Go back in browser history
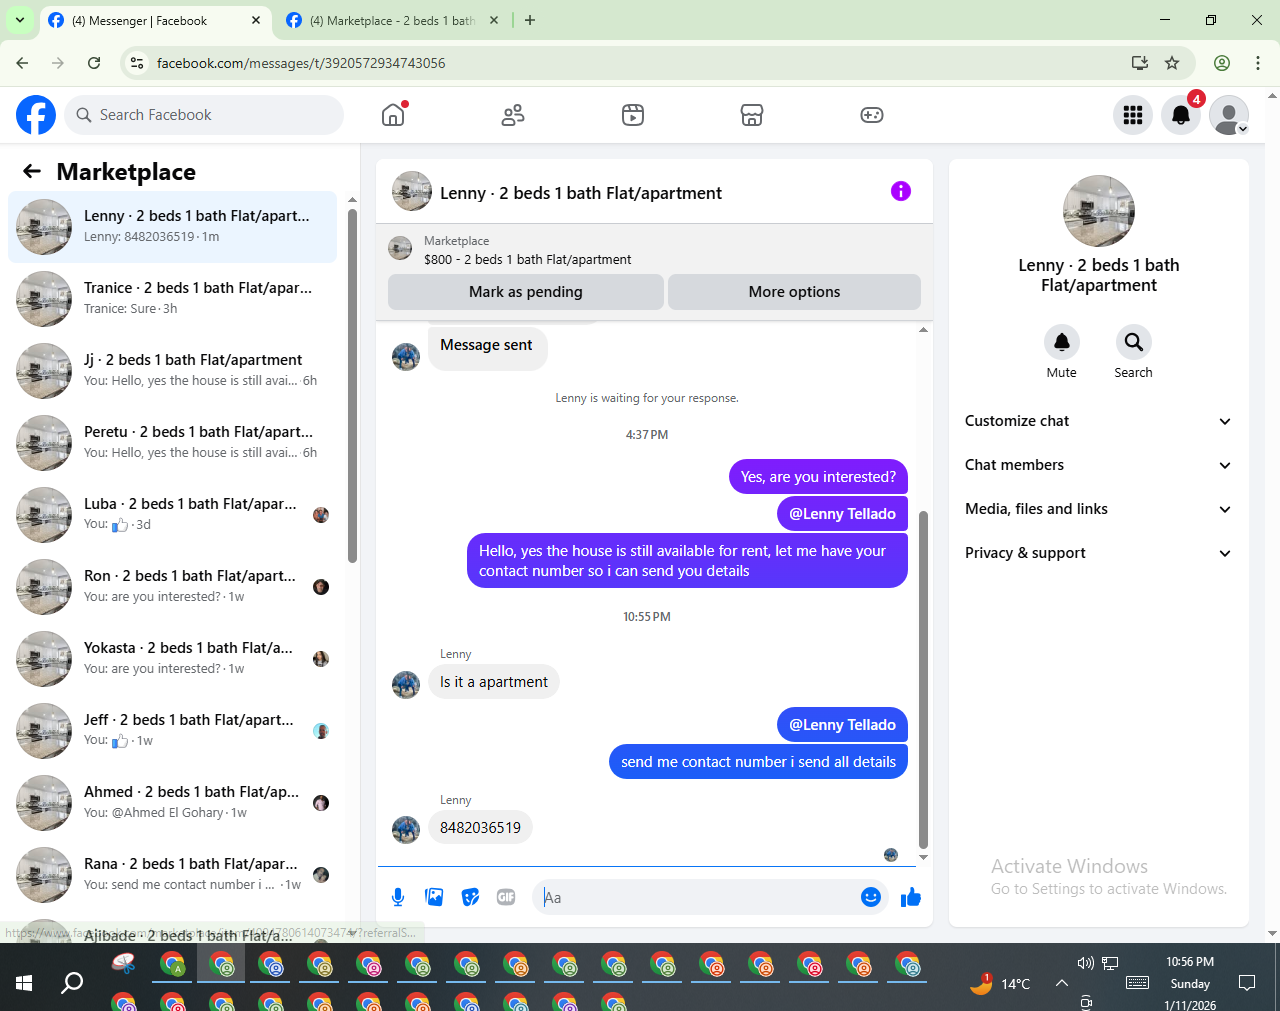Screen dimensions: 1280x1011 22,63
